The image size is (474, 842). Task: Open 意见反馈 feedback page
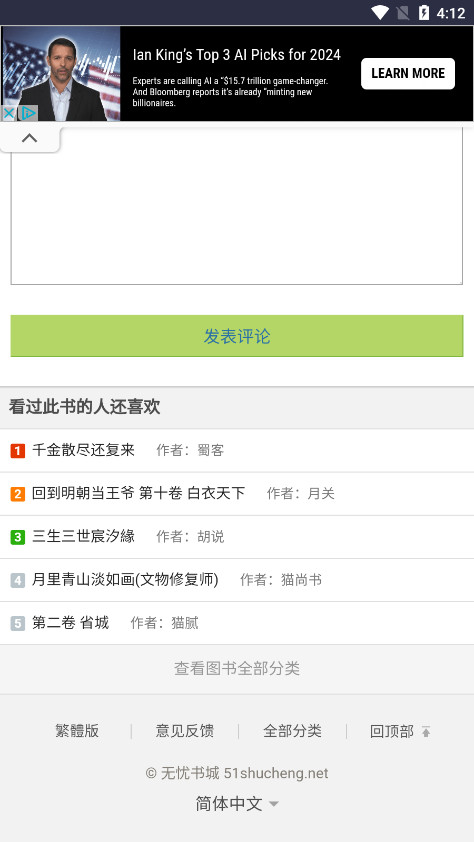click(185, 731)
